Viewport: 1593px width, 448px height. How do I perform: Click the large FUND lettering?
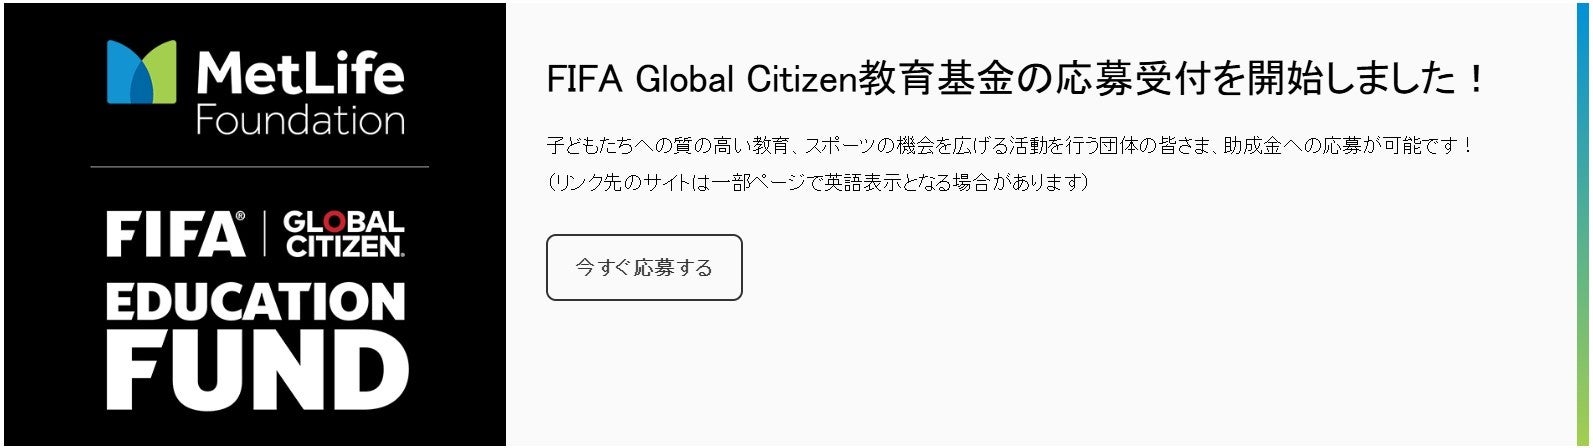(x=256, y=372)
